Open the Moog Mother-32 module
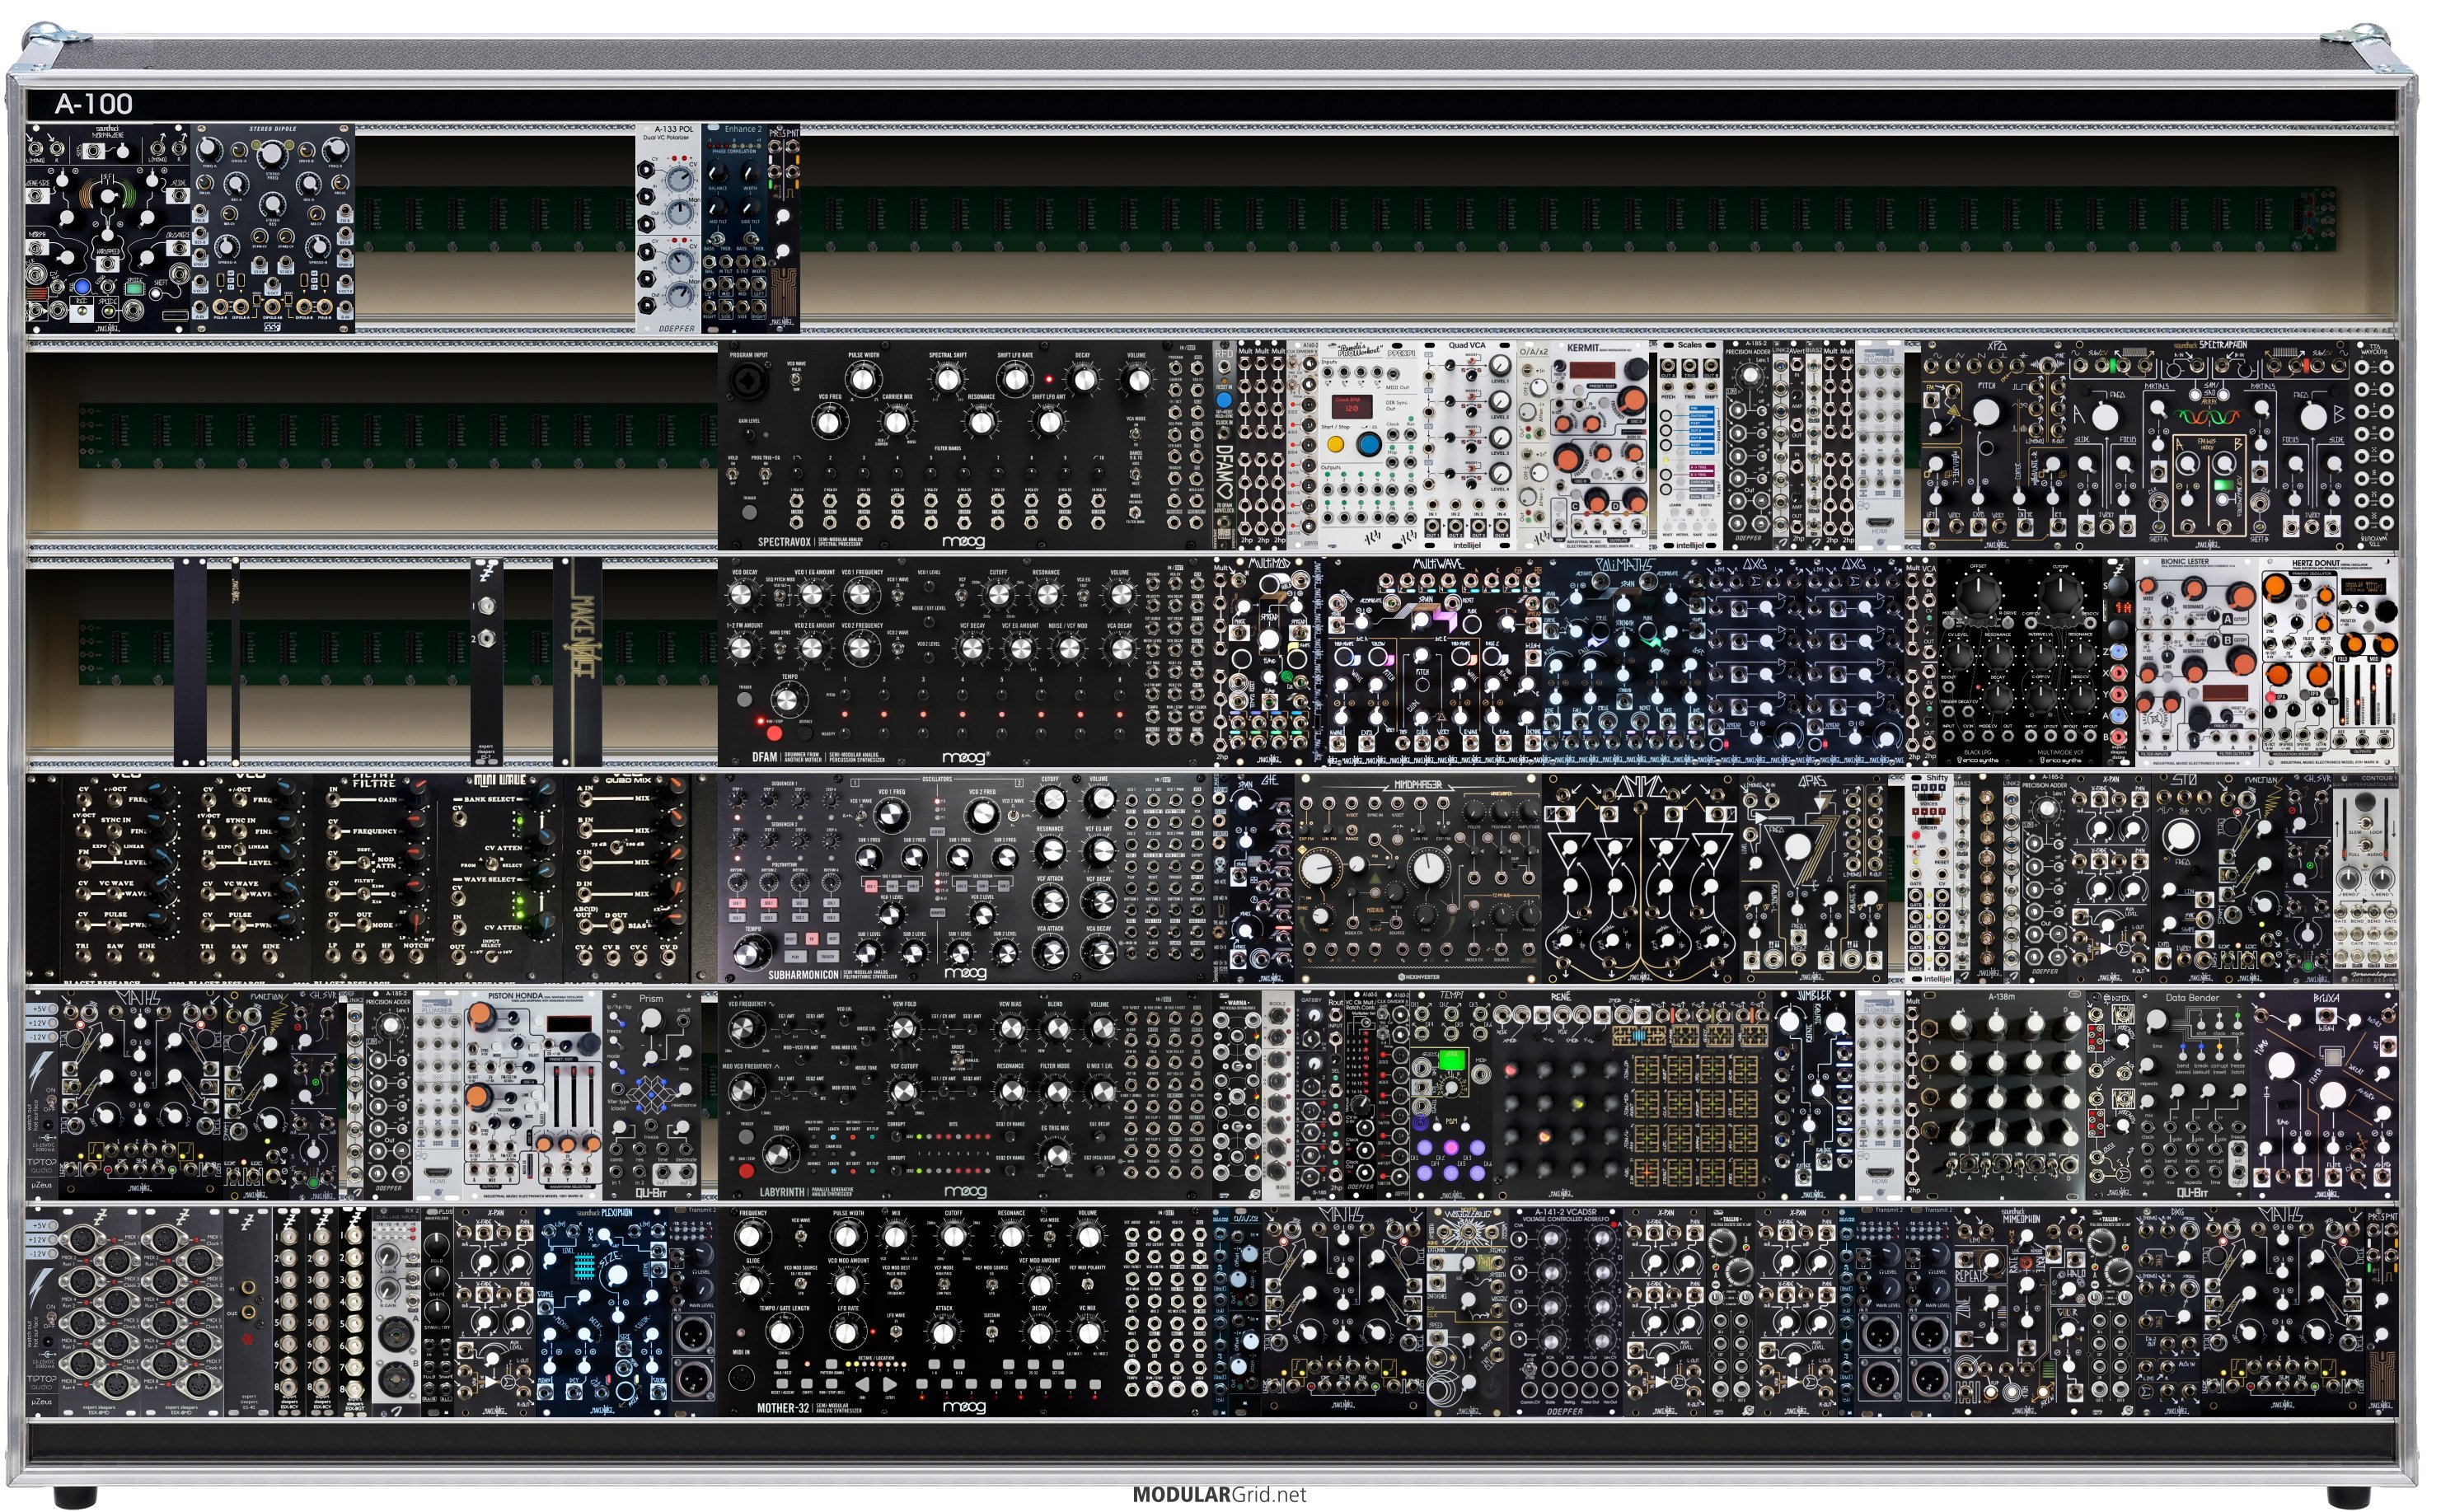This screenshot has width=2441, height=1512. 965,1311
